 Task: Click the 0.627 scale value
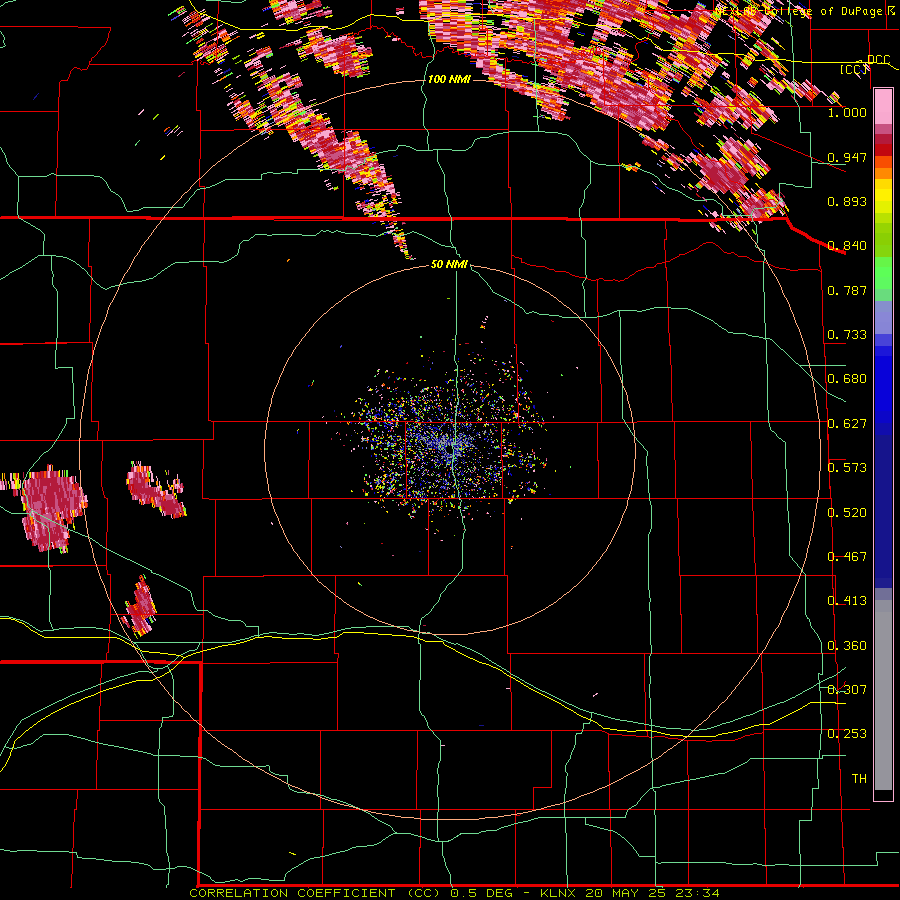point(847,424)
